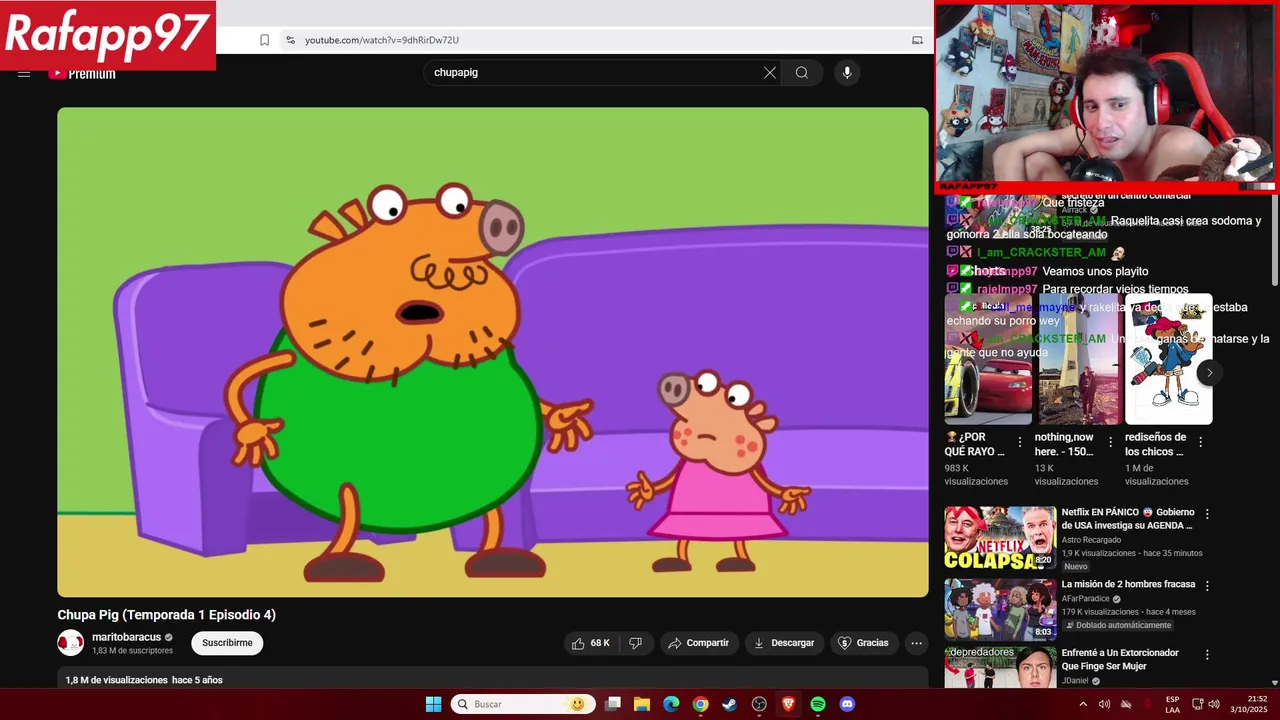Click the page vertical scrollbar
This screenshot has height=720, width=1280.
tap(1274, 240)
